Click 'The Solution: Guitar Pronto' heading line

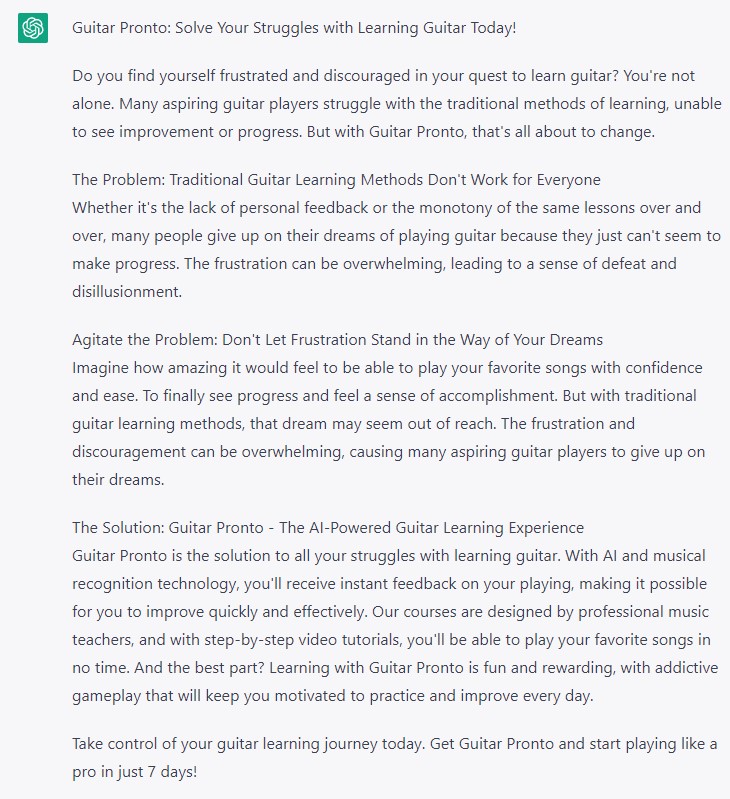click(328, 528)
